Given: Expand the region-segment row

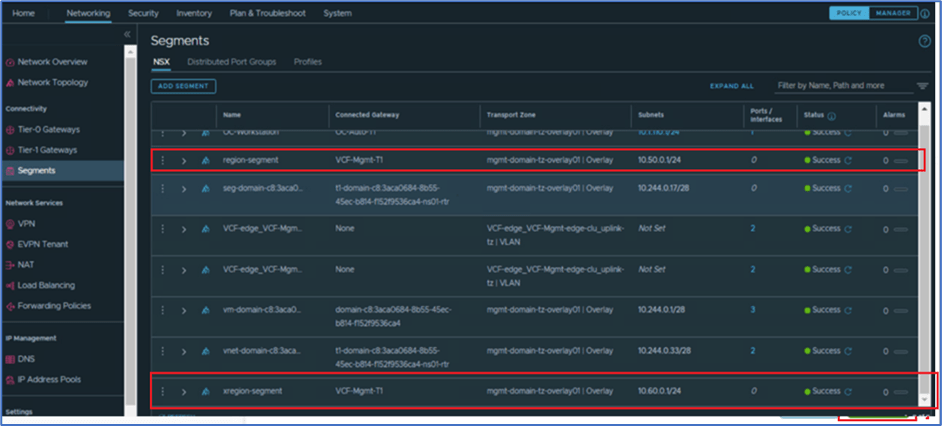Looking at the screenshot, I should tap(184, 160).
